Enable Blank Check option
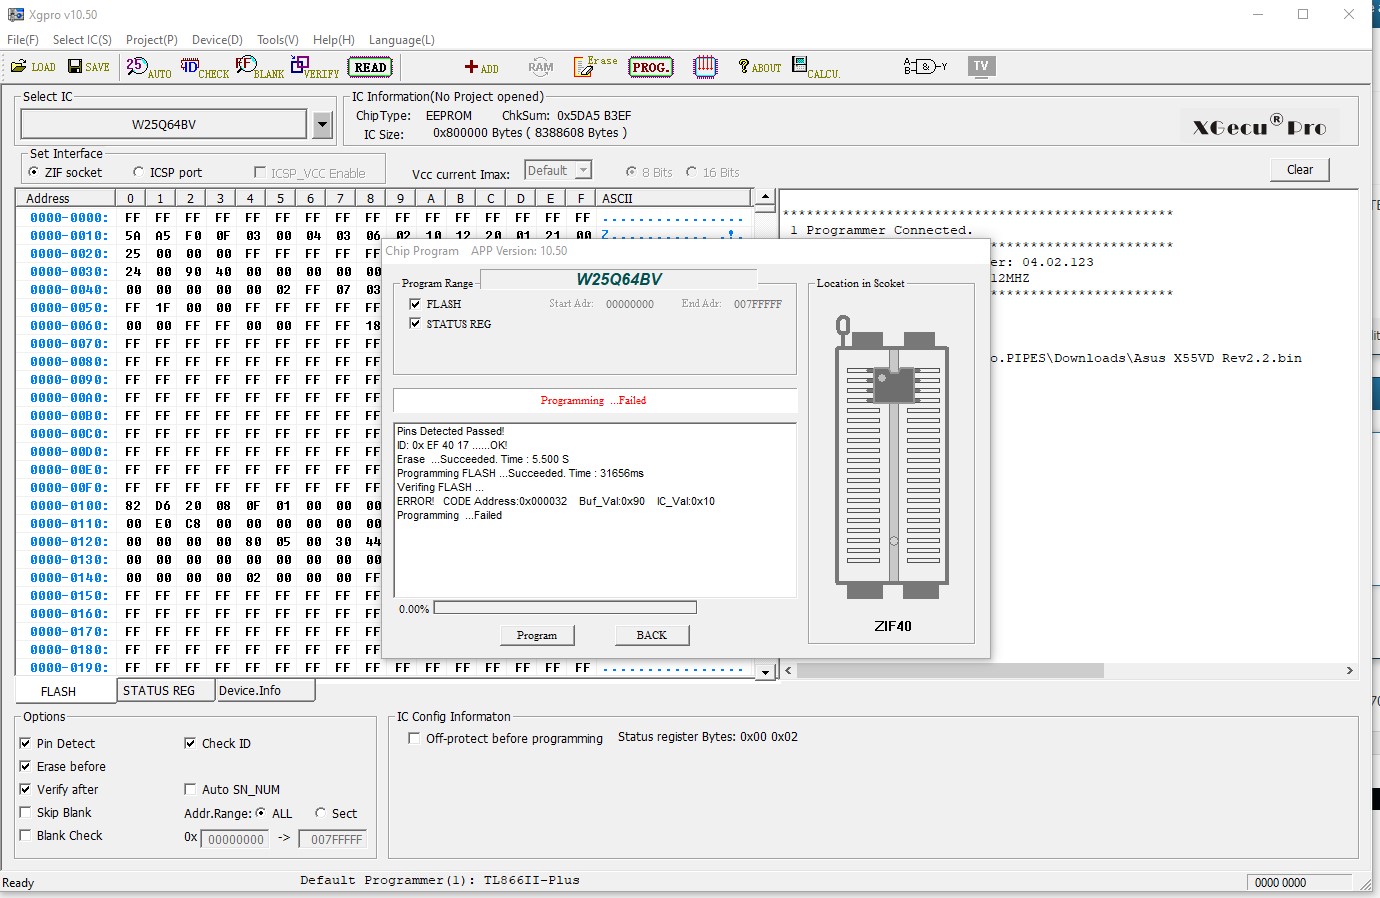Viewport: 1380px width, 898px height. (x=25, y=835)
